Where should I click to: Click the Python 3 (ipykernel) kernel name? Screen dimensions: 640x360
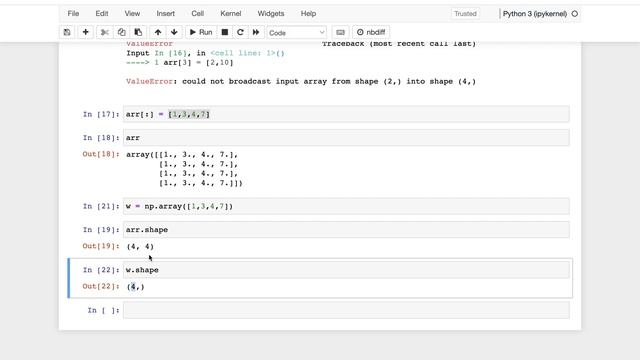pos(535,13)
